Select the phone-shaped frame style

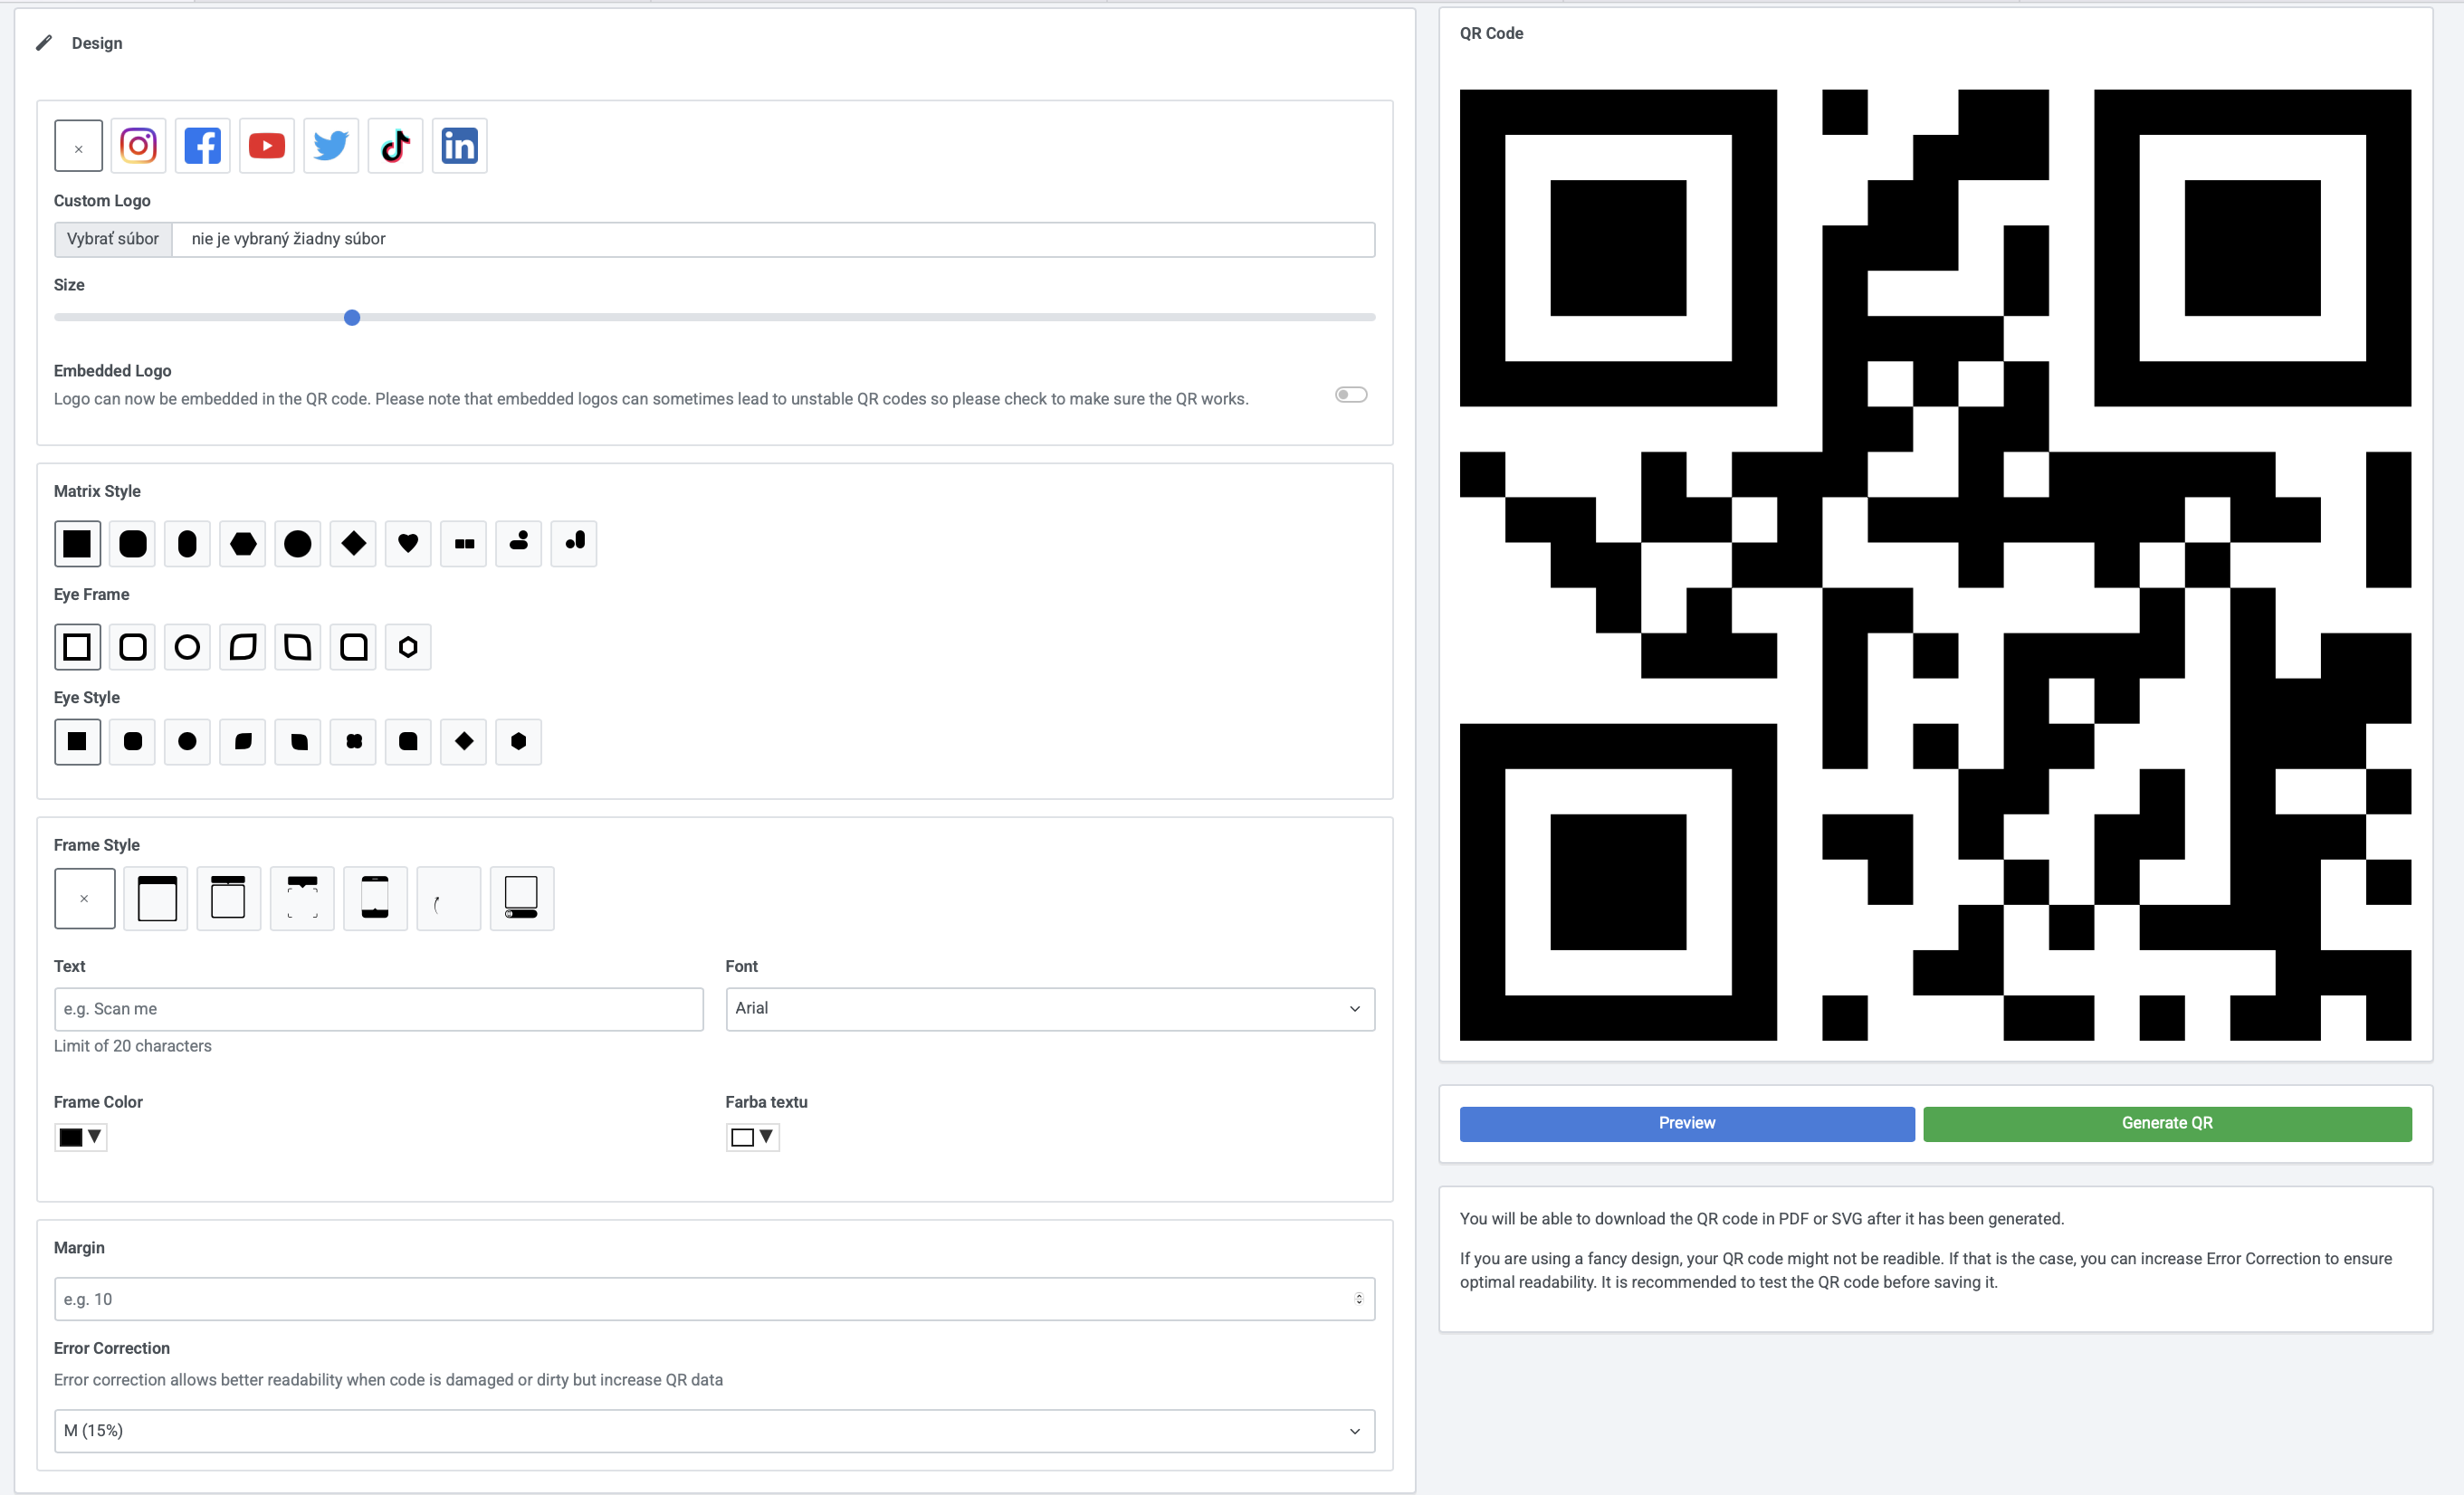click(x=375, y=898)
